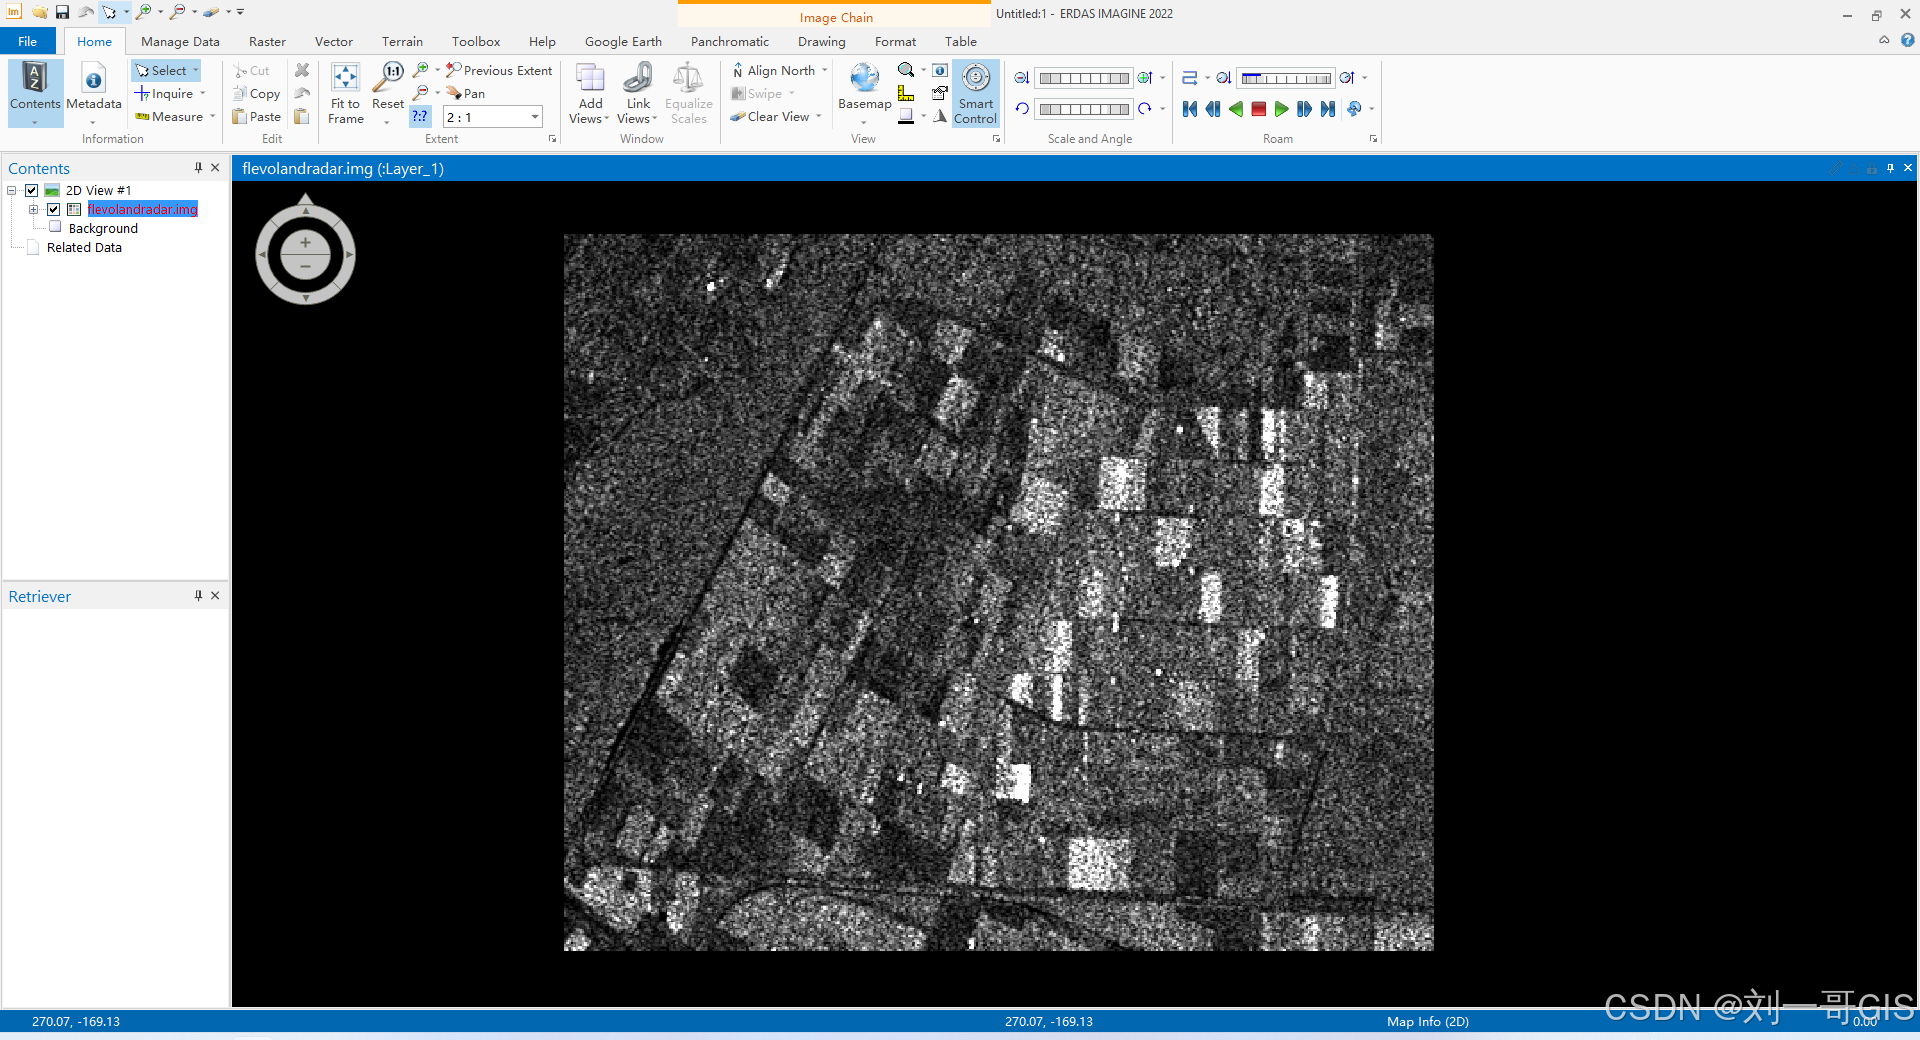This screenshot has width=1920, height=1040.
Task: Switch to the Raster ribbon tab
Action: [x=267, y=42]
